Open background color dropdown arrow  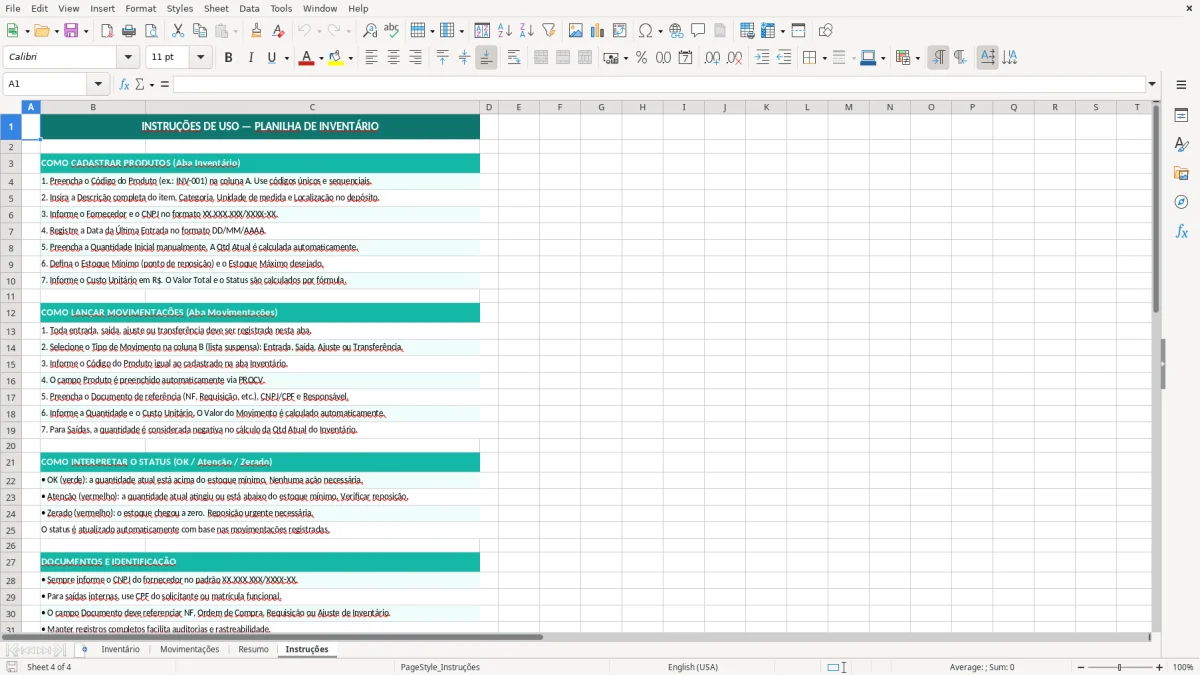coord(350,58)
